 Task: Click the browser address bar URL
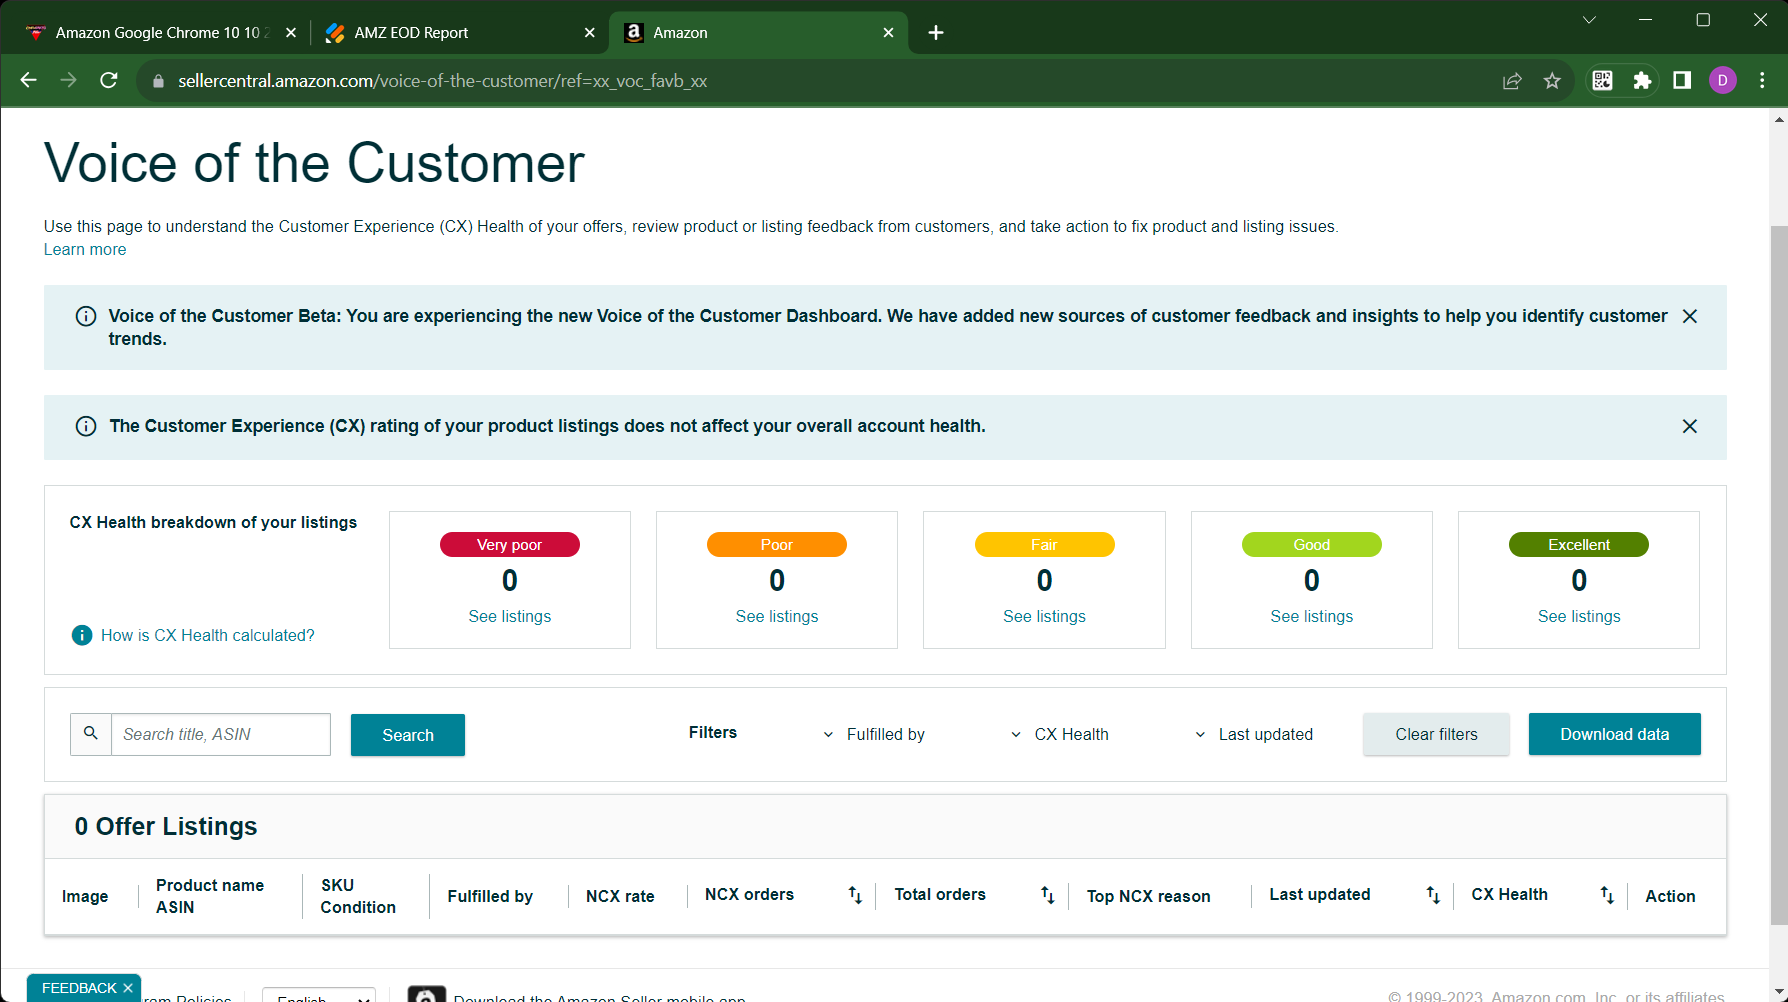pos(442,81)
